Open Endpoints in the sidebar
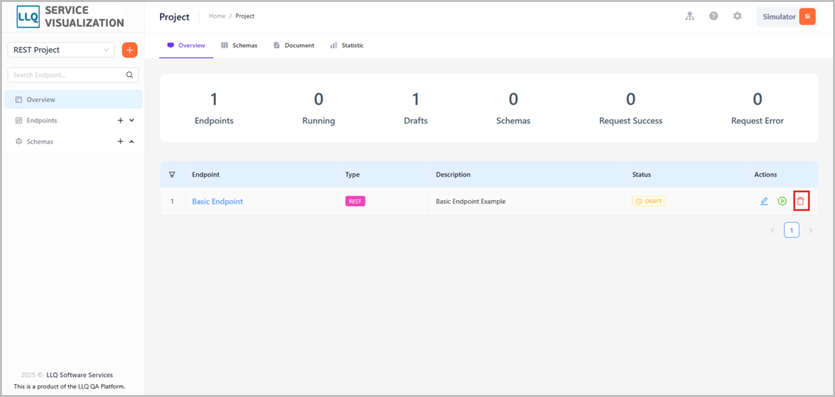 42,120
